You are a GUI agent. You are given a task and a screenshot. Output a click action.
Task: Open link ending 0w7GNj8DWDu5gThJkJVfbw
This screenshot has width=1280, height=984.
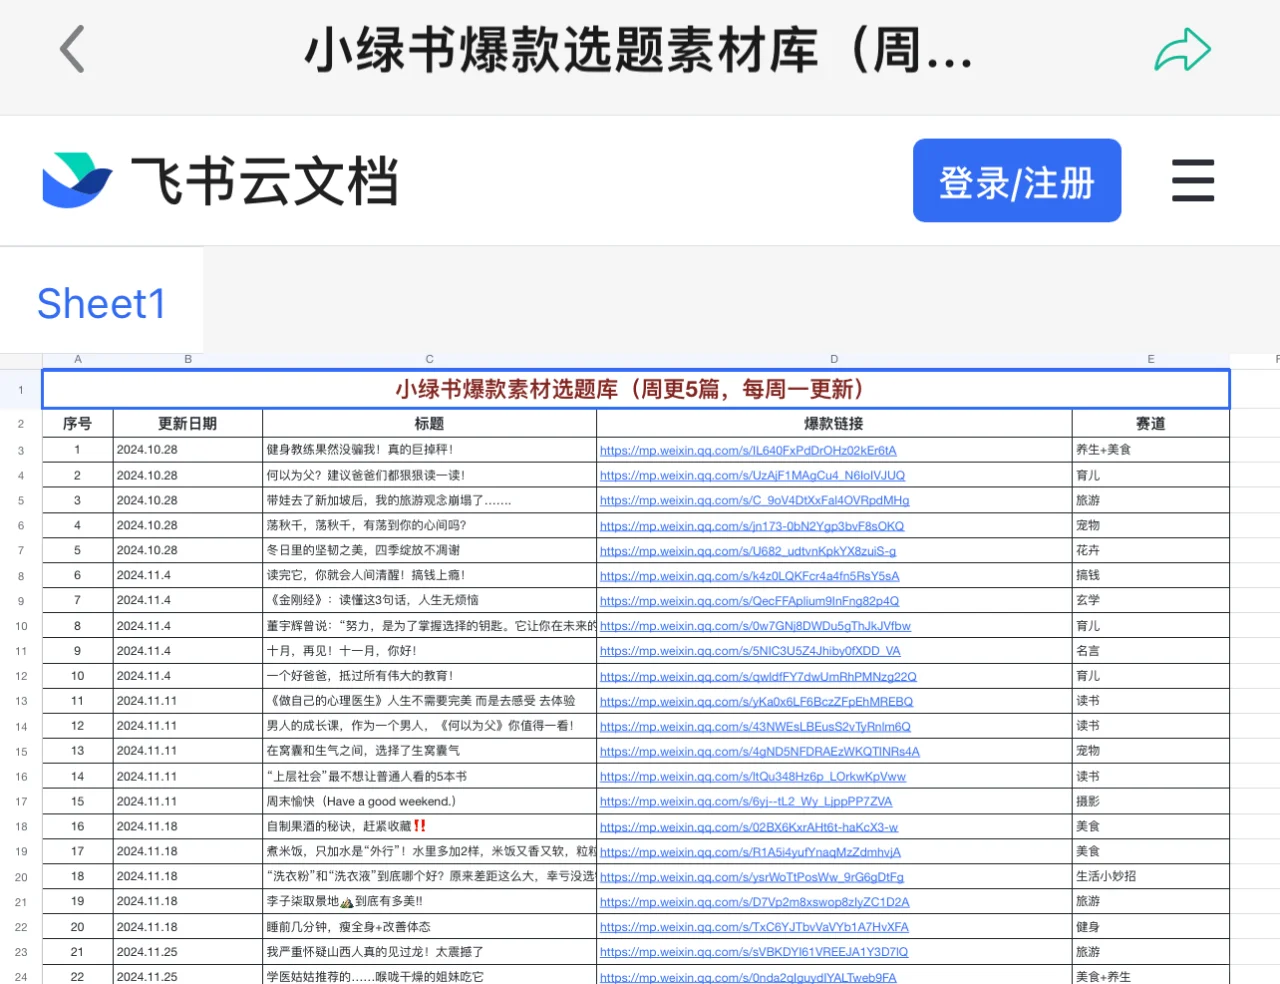point(755,626)
